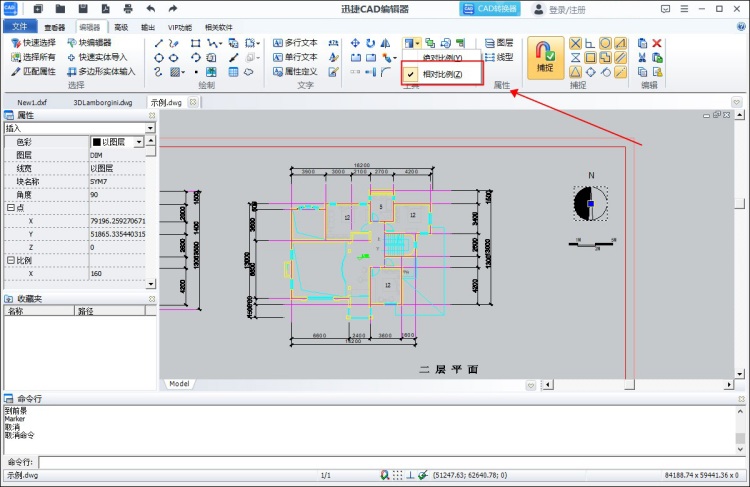
Task: Toggle the hourglass-shaped snap icon
Action: tap(575, 58)
